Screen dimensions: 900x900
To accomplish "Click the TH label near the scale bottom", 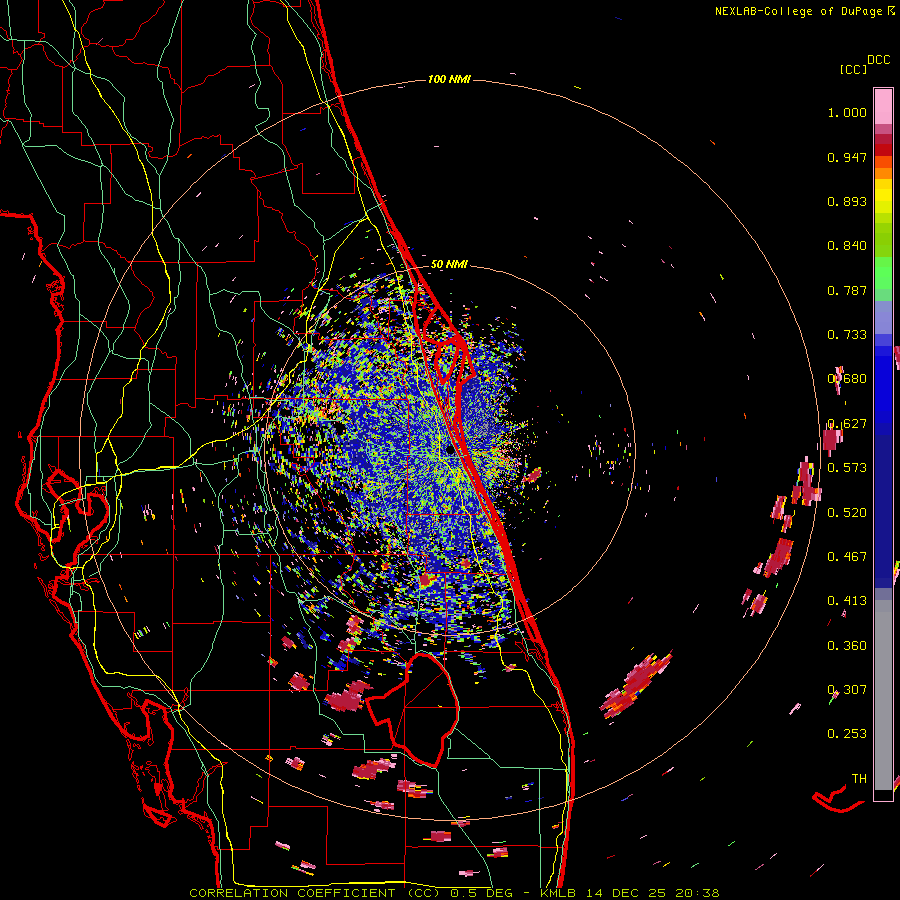I will (859, 779).
